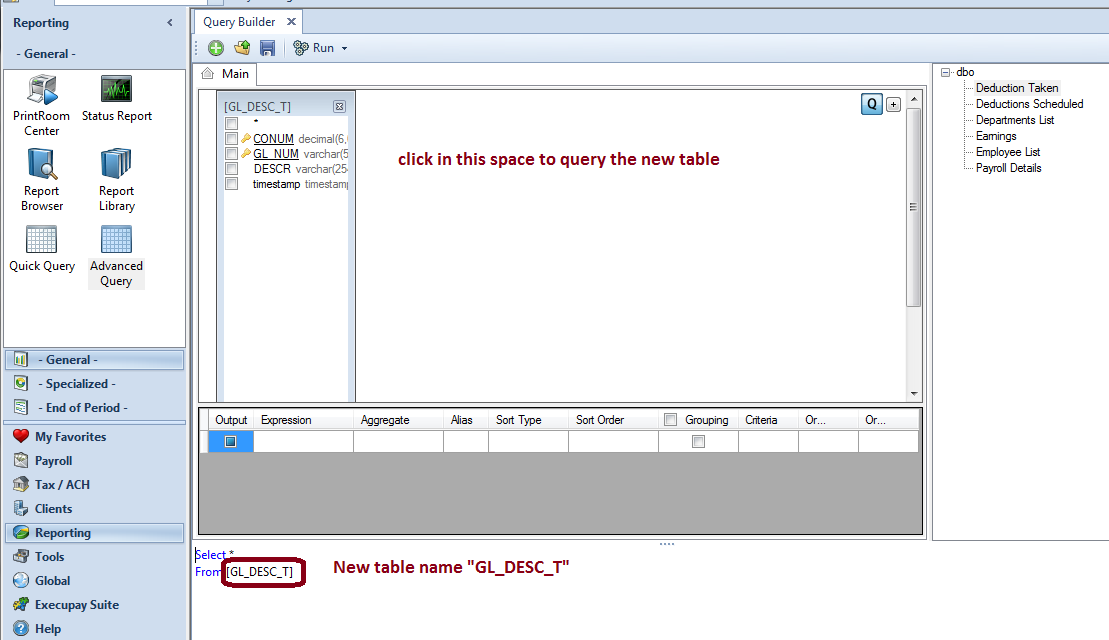This screenshot has width=1109, height=640.
Task: Open the Payroll navigation section
Action: point(54,461)
